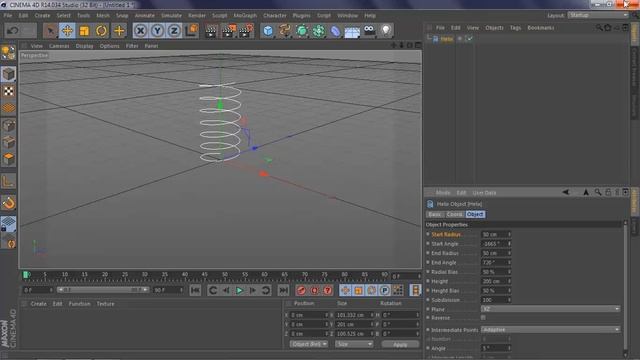This screenshot has height=360, width=640.
Task: Toggle X axis lock
Action: (140, 31)
